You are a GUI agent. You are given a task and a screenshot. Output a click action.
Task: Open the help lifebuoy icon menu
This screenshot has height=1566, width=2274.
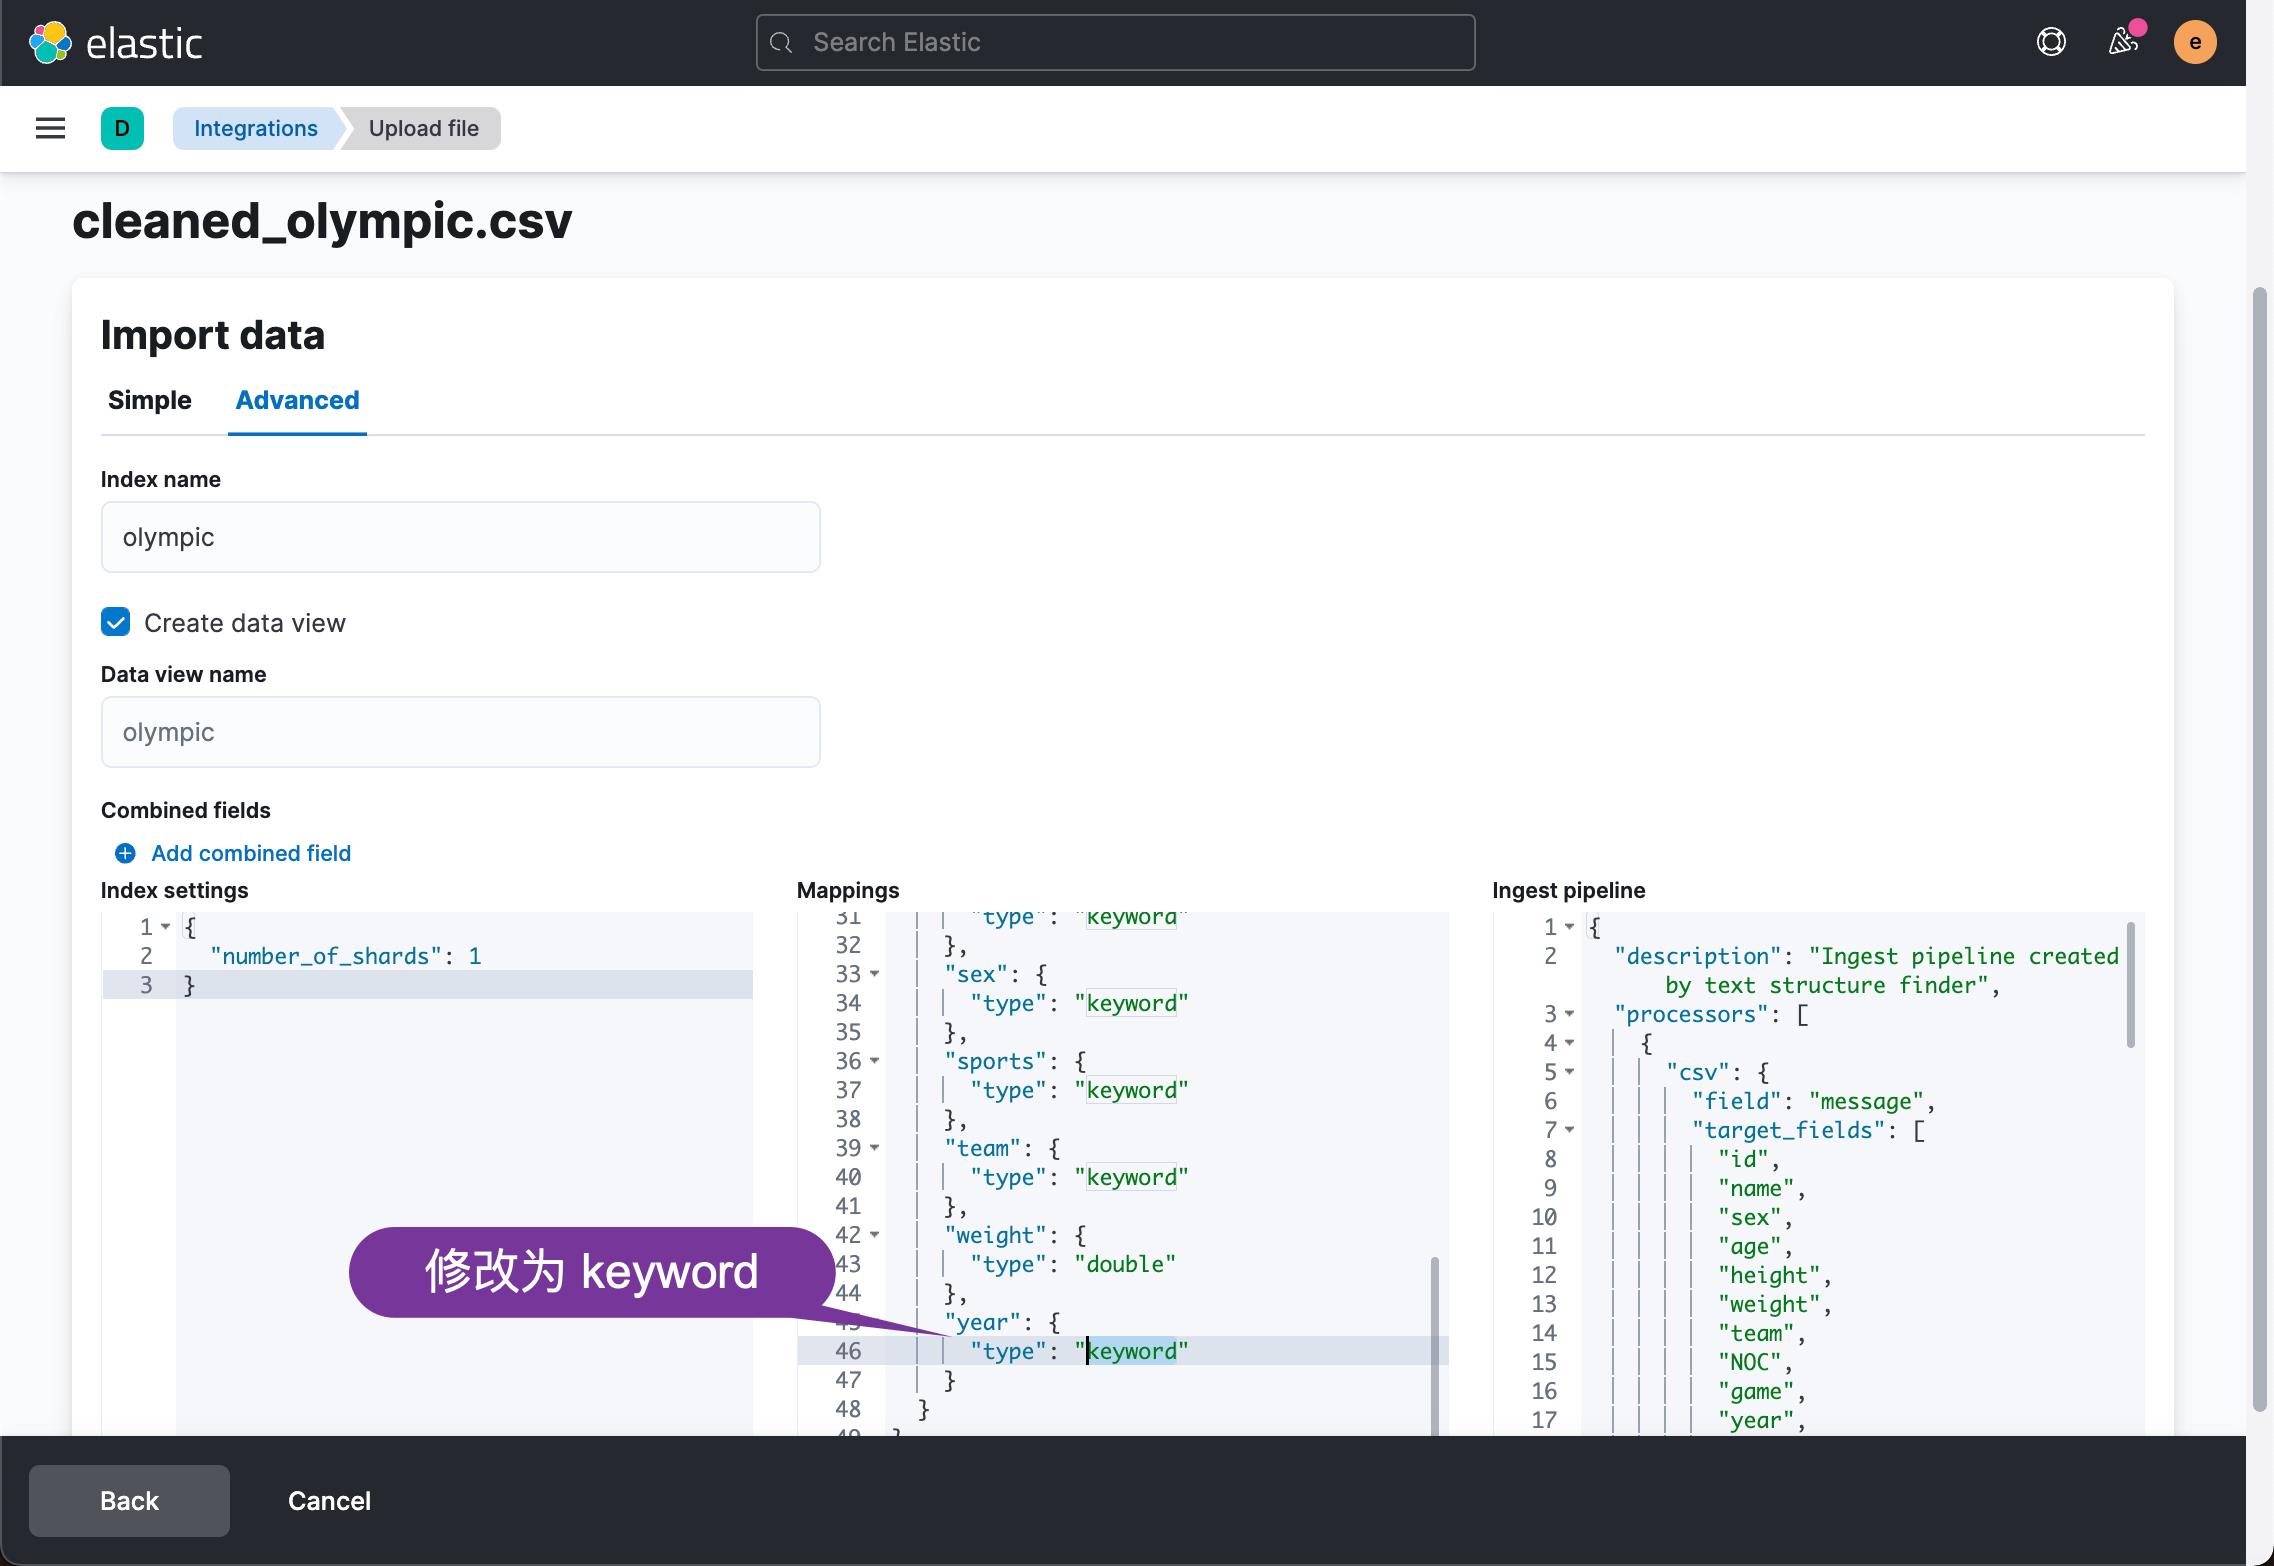[x=2051, y=42]
